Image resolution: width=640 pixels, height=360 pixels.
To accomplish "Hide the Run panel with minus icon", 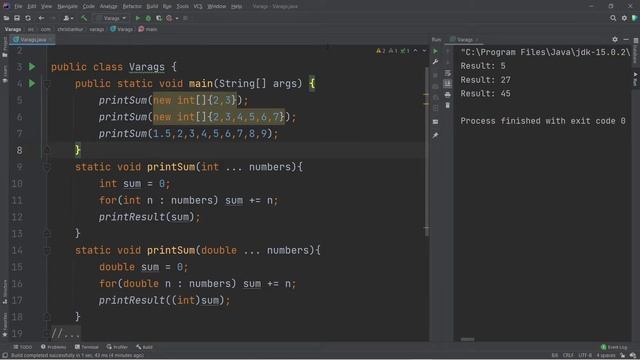I will pos(626,40).
